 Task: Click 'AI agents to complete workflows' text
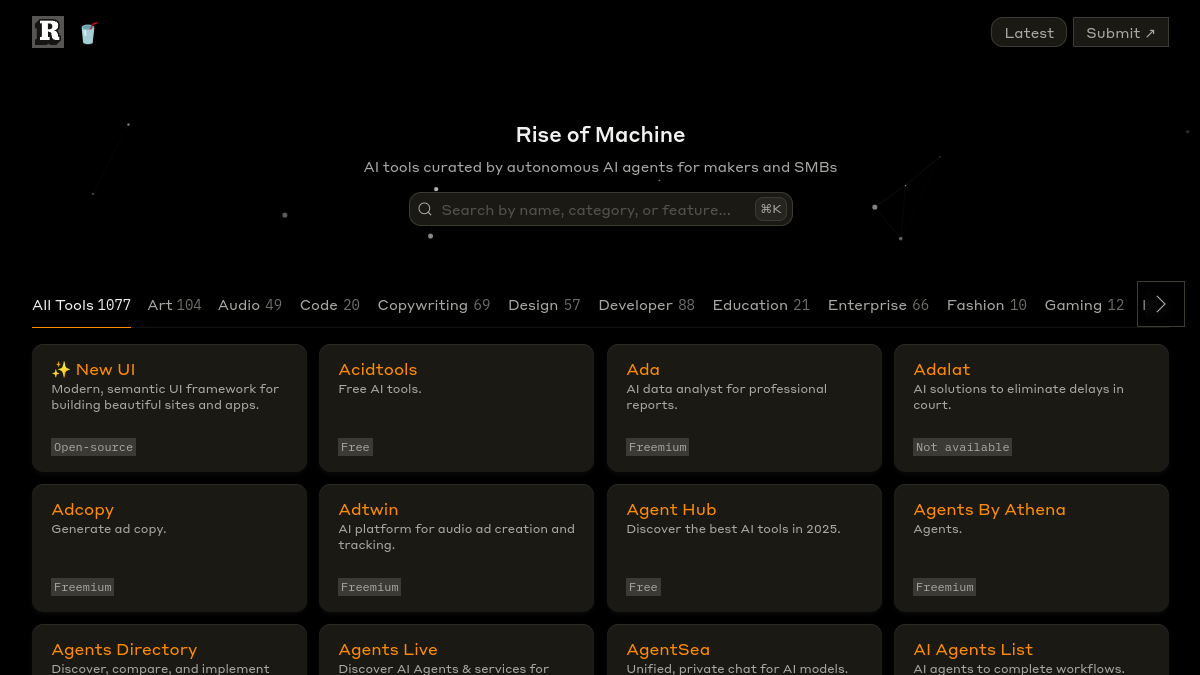[x=1019, y=669]
